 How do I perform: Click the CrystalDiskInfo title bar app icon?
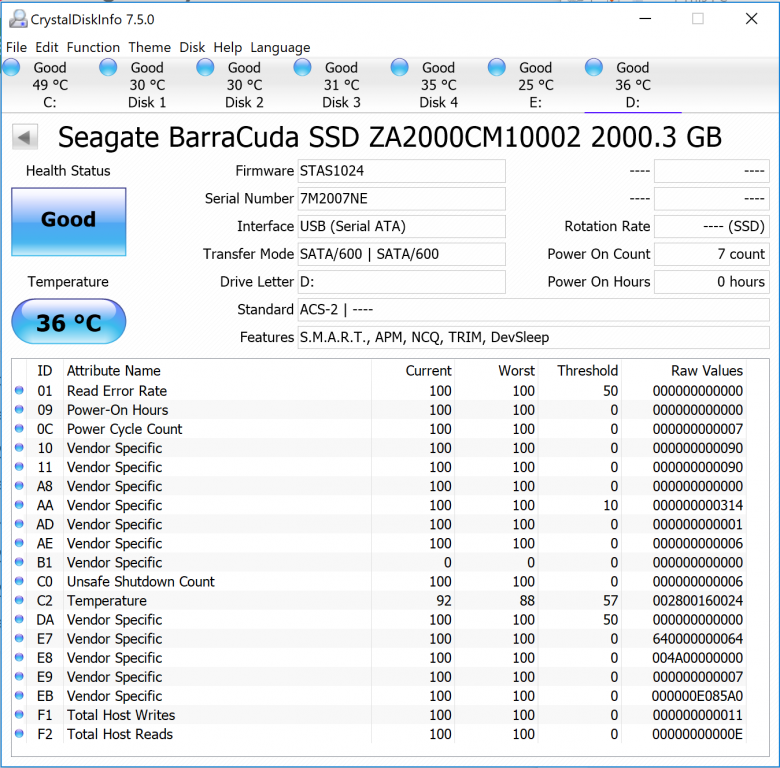click(x=16, y=19)
